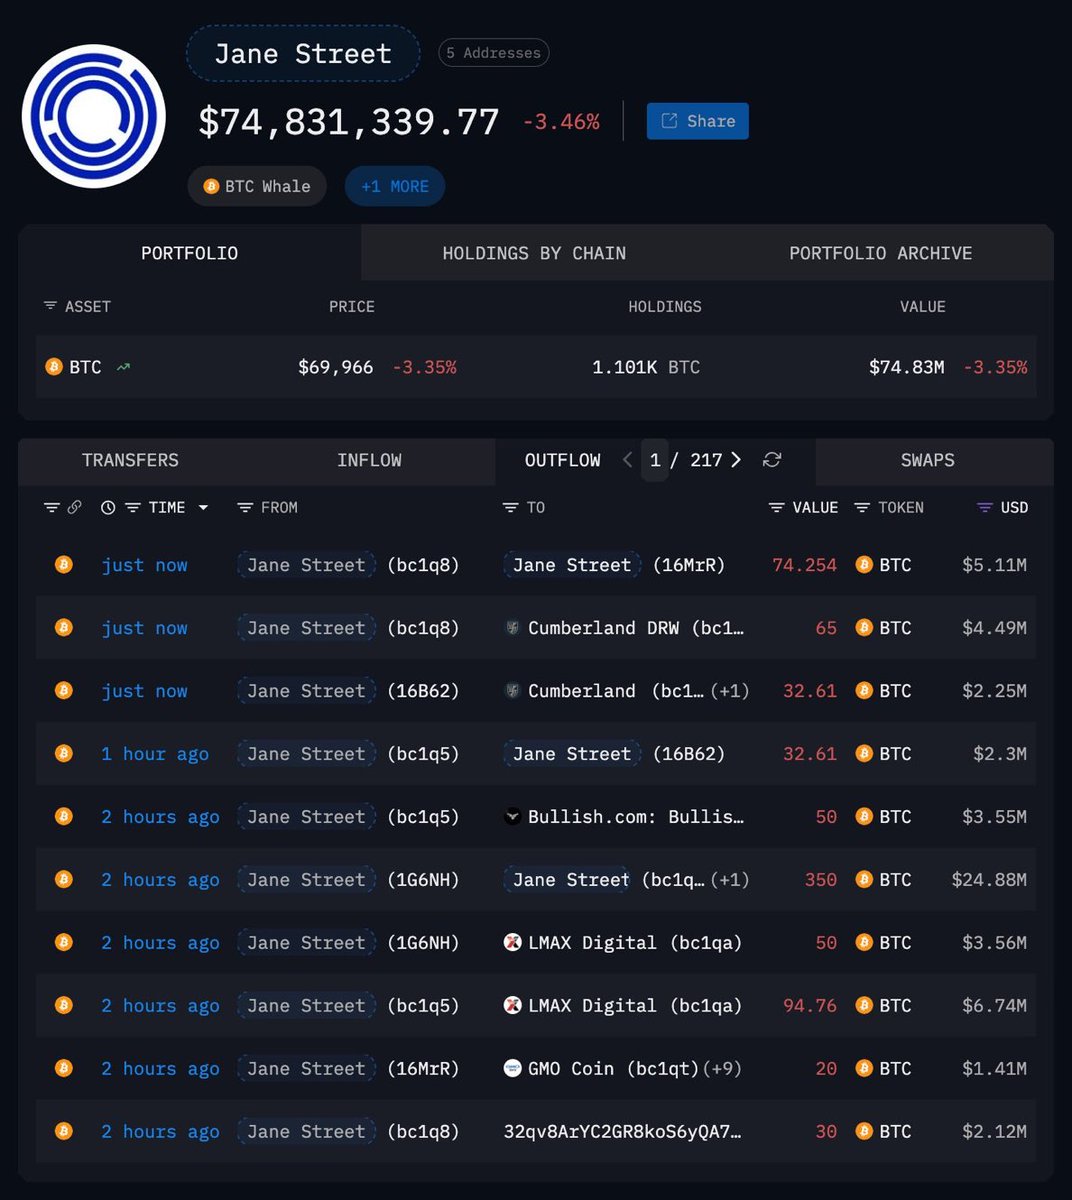The height and width of the screenshot is (1200, 1072).
Task: Filter by the TOKEN column
Action: tap(862, 508)
